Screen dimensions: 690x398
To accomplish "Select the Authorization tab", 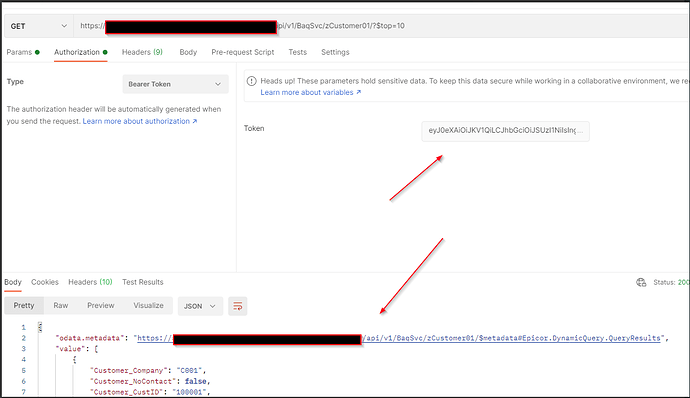I will [x=81, y=52].
